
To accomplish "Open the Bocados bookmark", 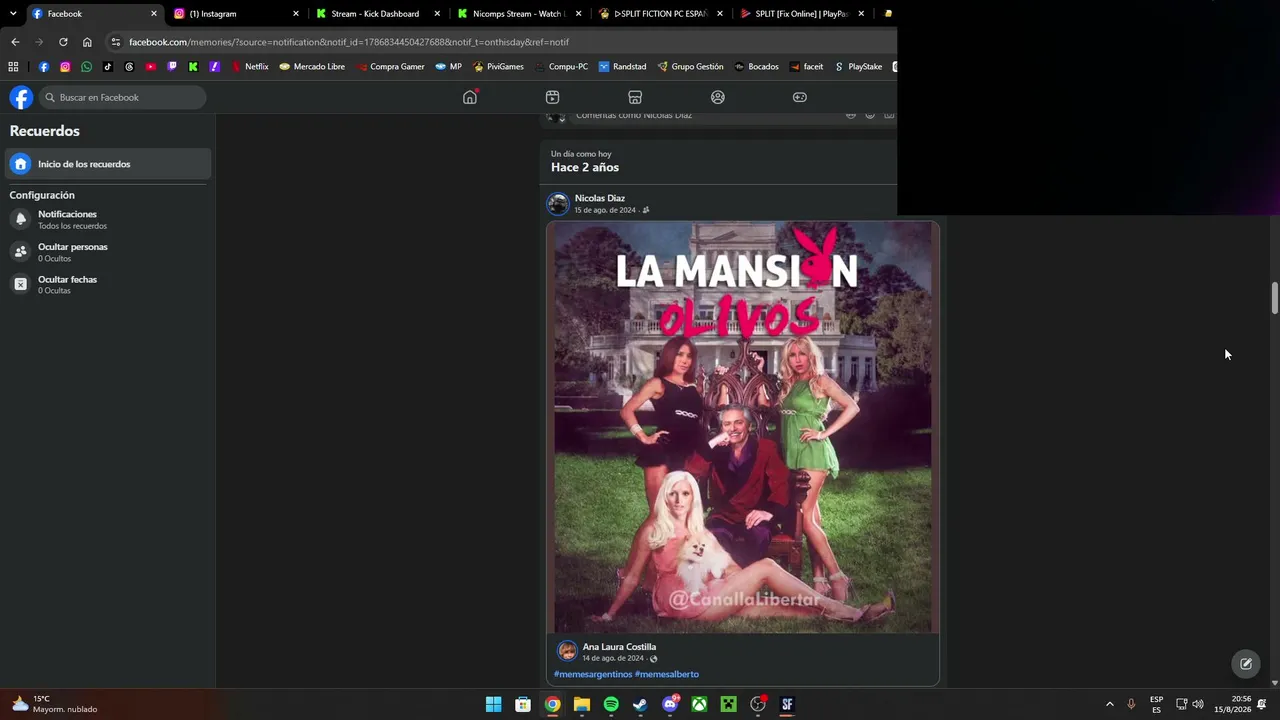I will (x=756, y=67).
